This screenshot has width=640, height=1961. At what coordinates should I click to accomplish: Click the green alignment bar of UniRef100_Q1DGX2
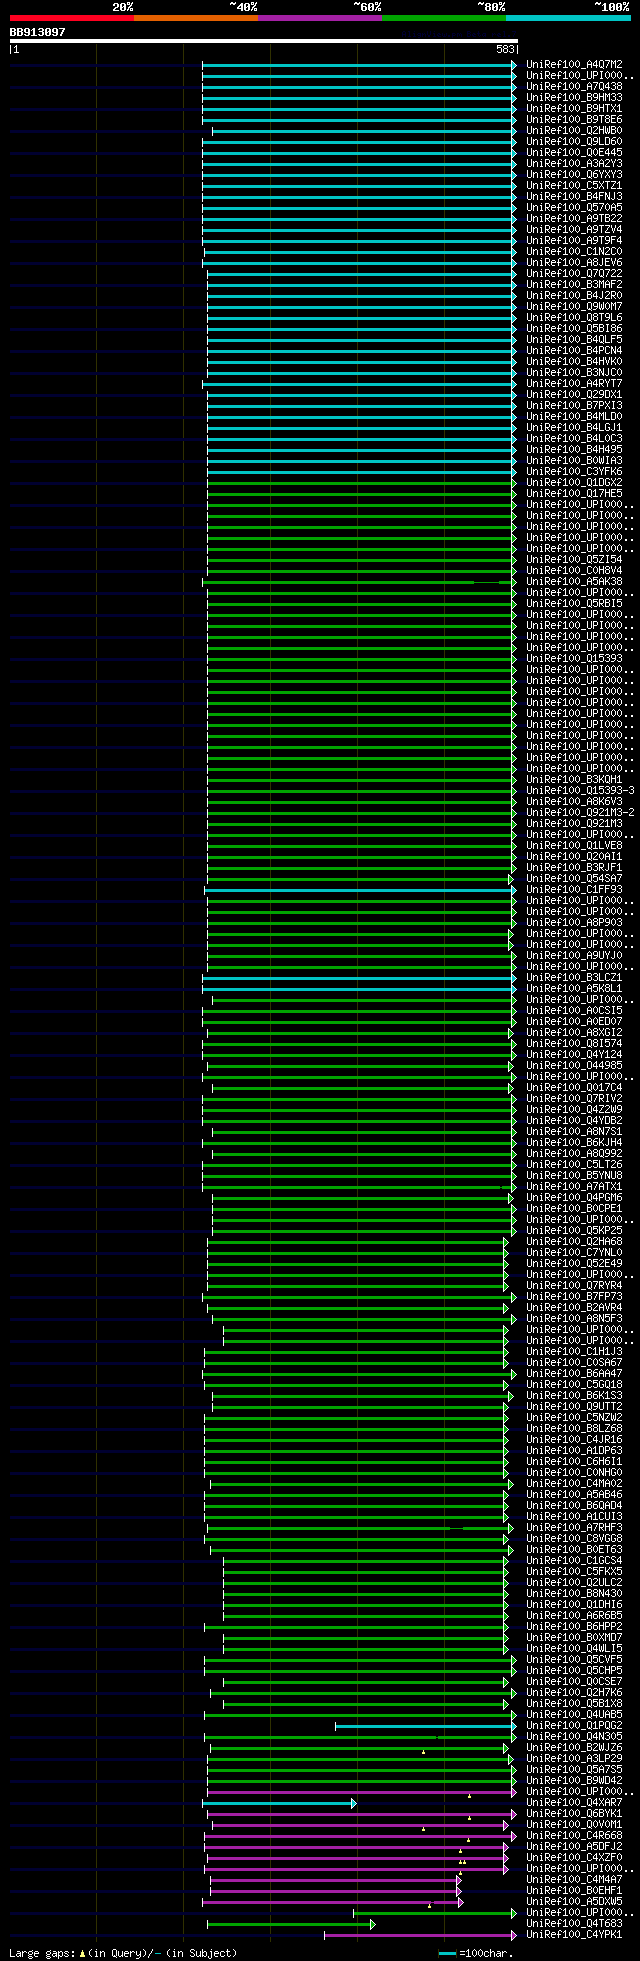tap(362, 483)
